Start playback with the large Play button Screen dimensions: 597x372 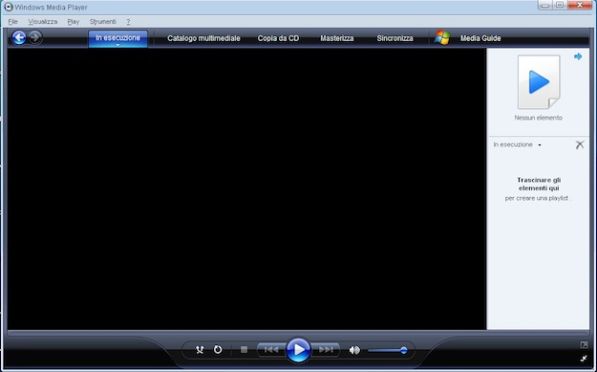click(298, 350)
